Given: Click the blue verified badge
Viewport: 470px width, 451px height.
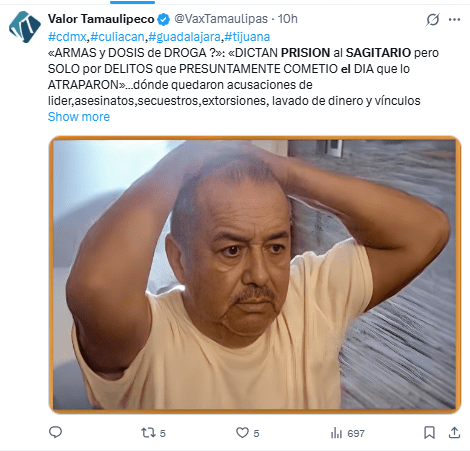Looking at the screenshot, I should coord(163,19).
